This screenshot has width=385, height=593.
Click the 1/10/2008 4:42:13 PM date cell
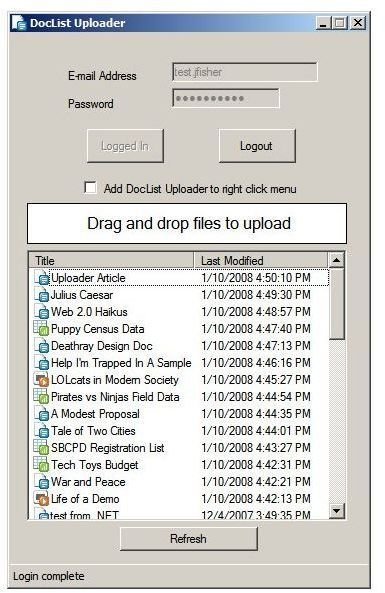256,499
